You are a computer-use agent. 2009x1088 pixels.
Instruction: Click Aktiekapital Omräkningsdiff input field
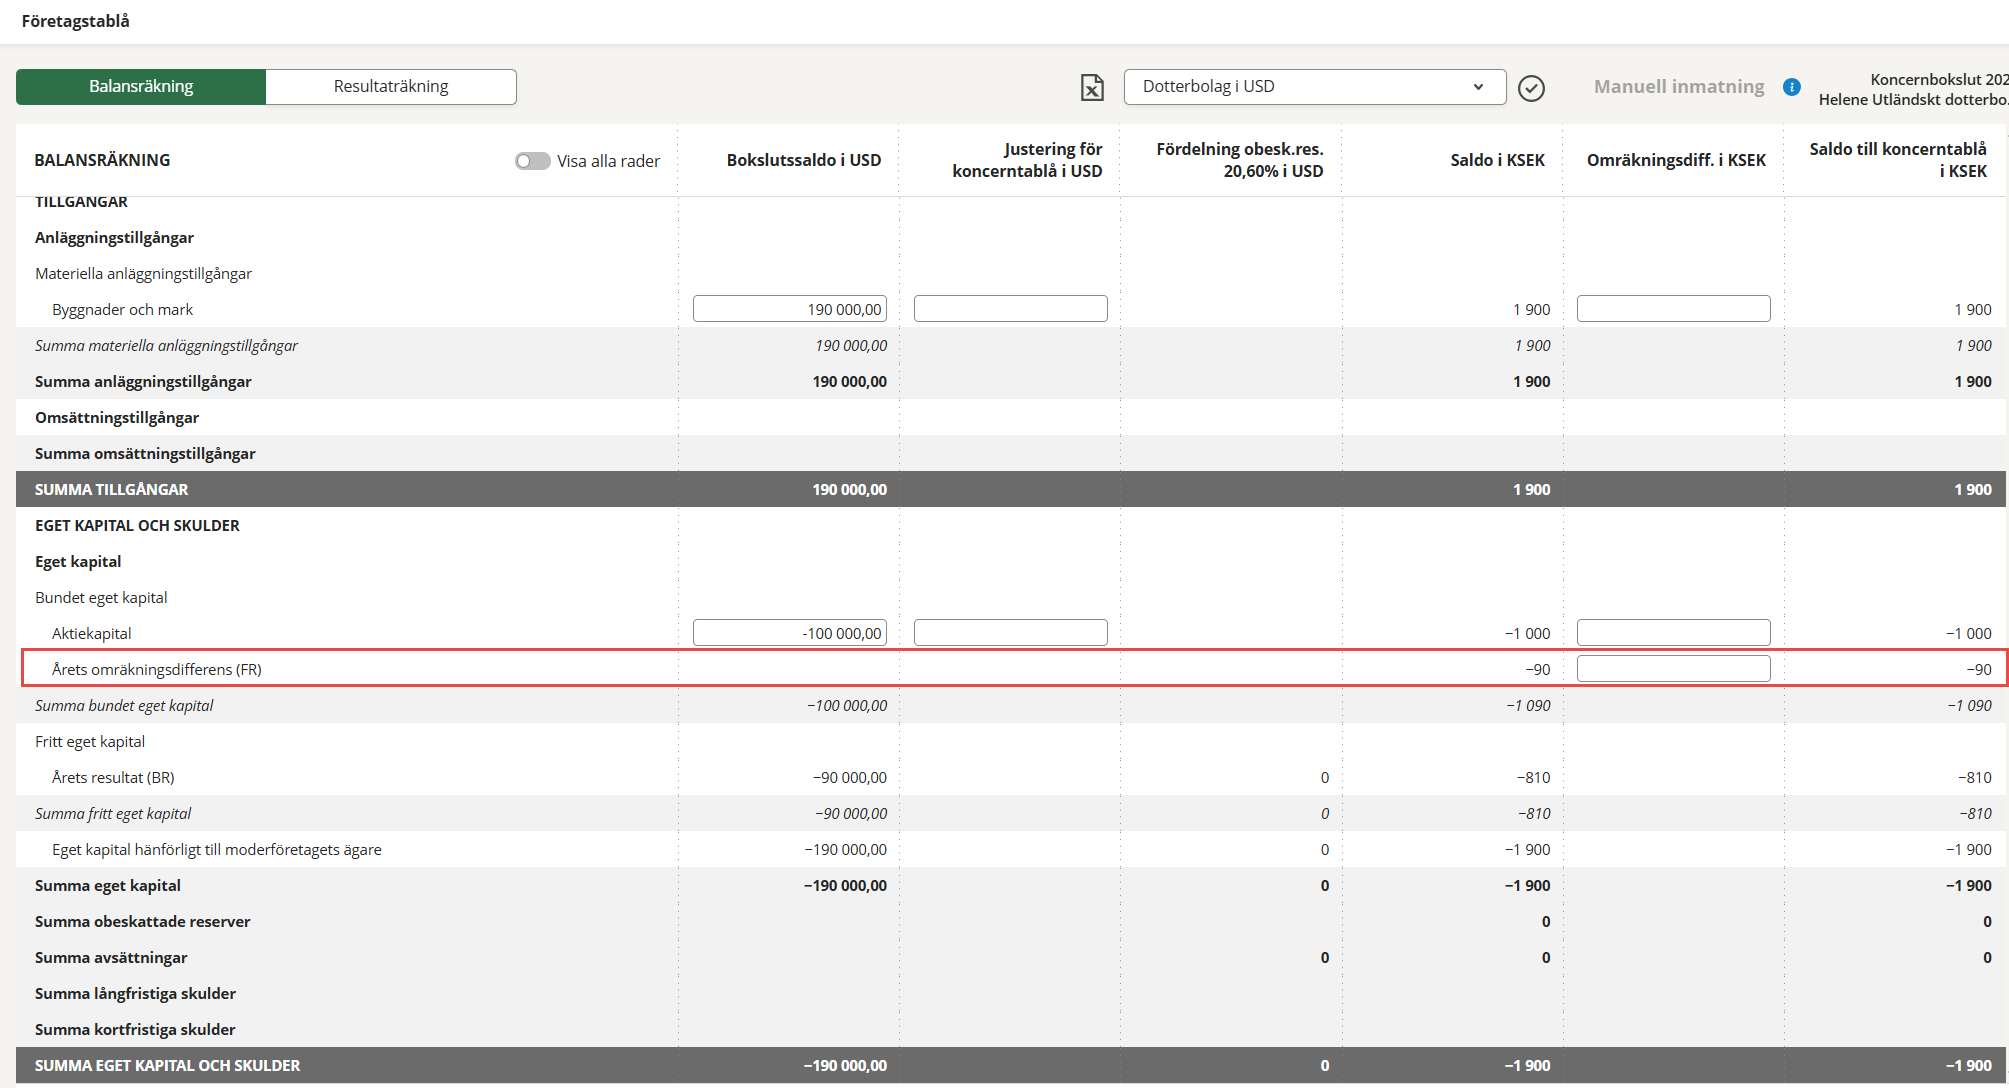coord(1673,633)
